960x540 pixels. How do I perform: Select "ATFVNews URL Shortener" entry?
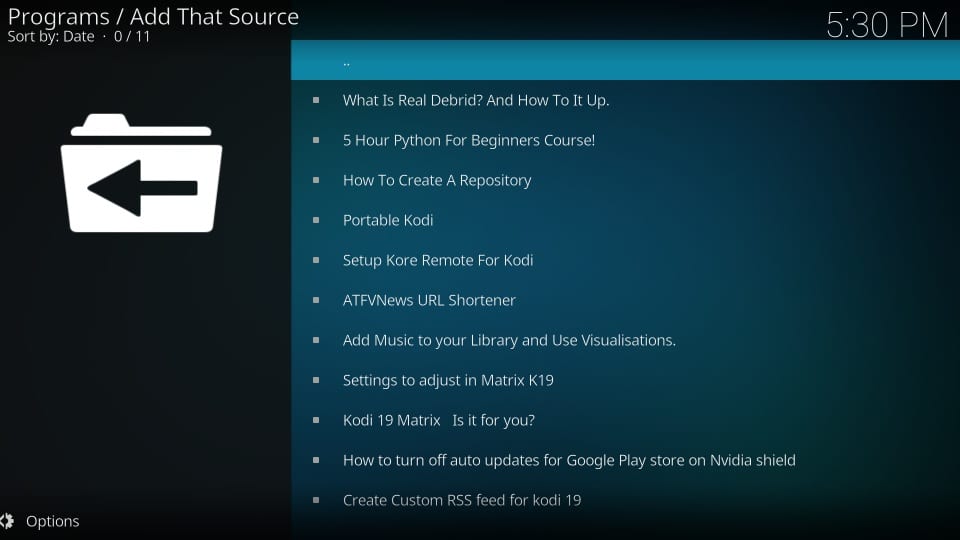(x=625, y=300)
